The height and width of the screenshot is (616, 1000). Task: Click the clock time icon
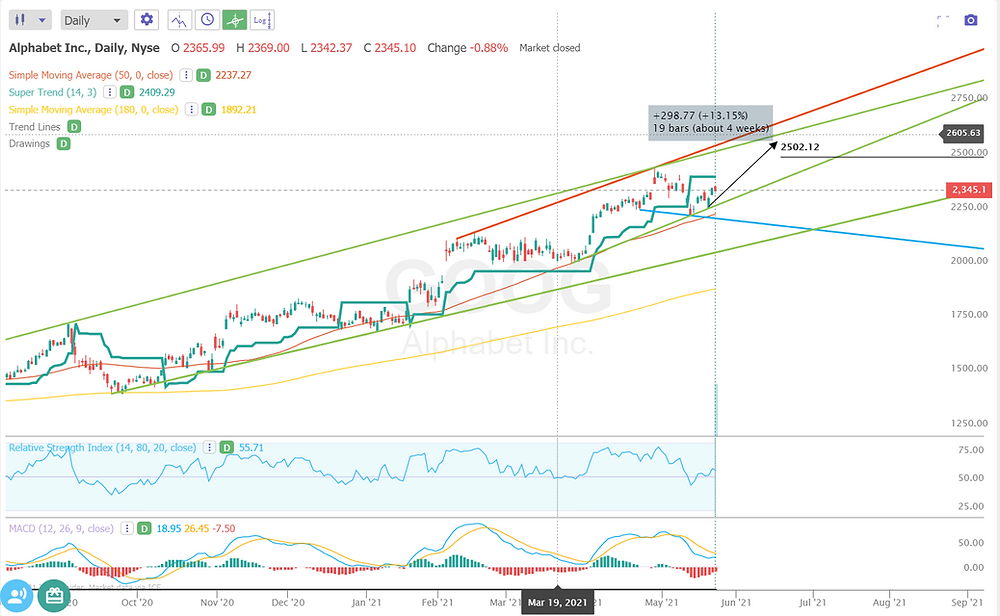[x=207, y=20]
